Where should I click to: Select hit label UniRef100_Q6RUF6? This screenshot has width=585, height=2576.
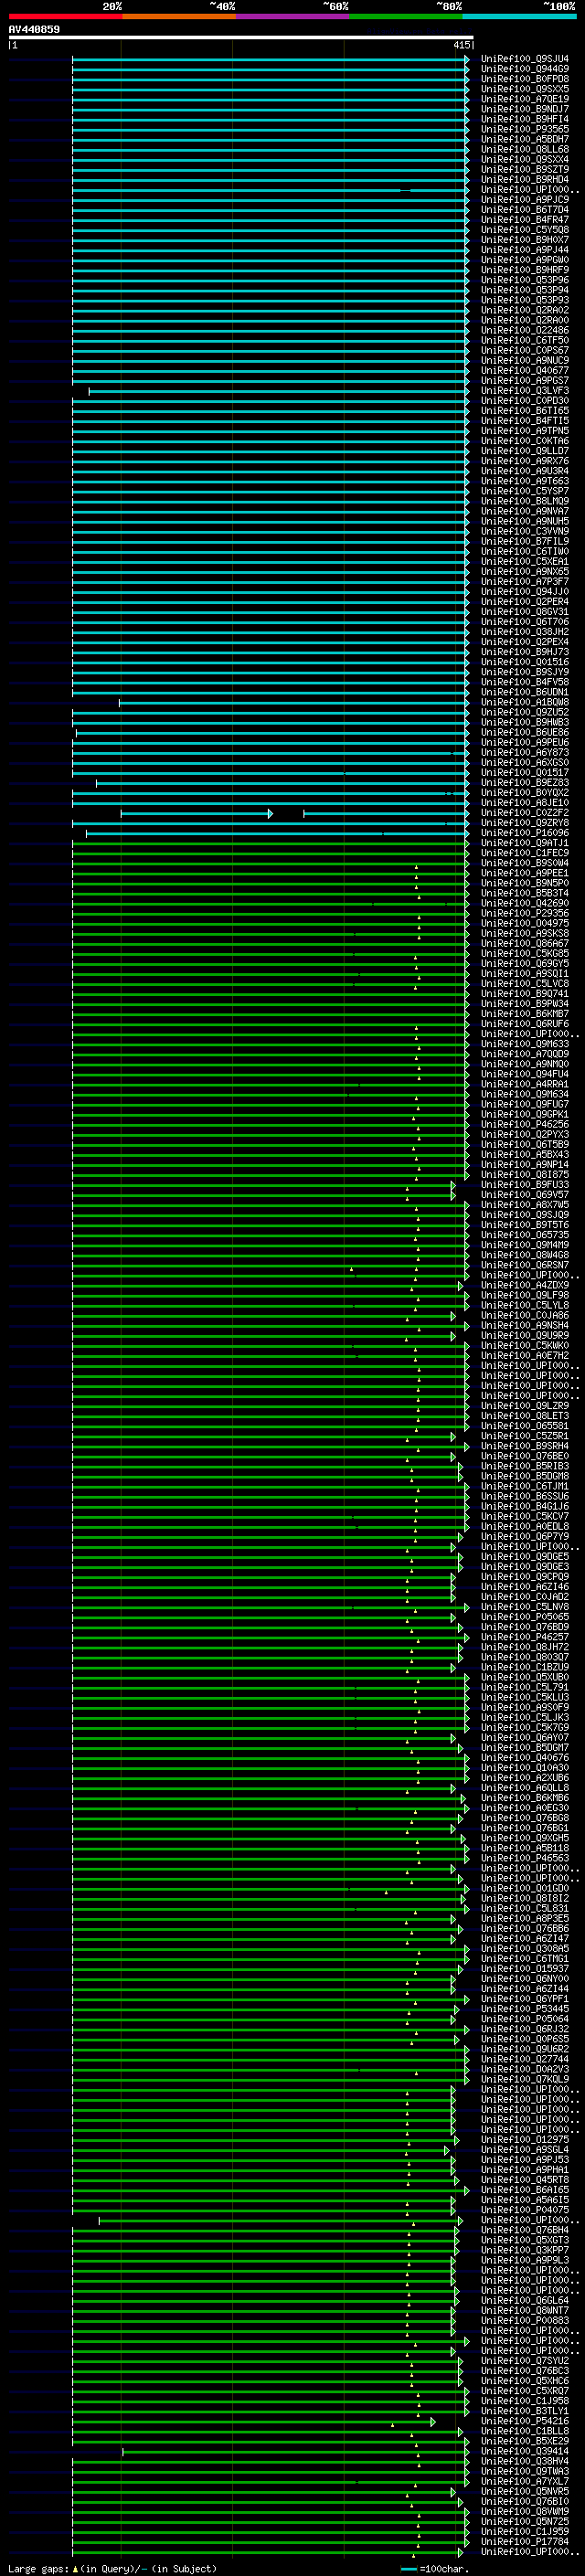click(525, 1024)
